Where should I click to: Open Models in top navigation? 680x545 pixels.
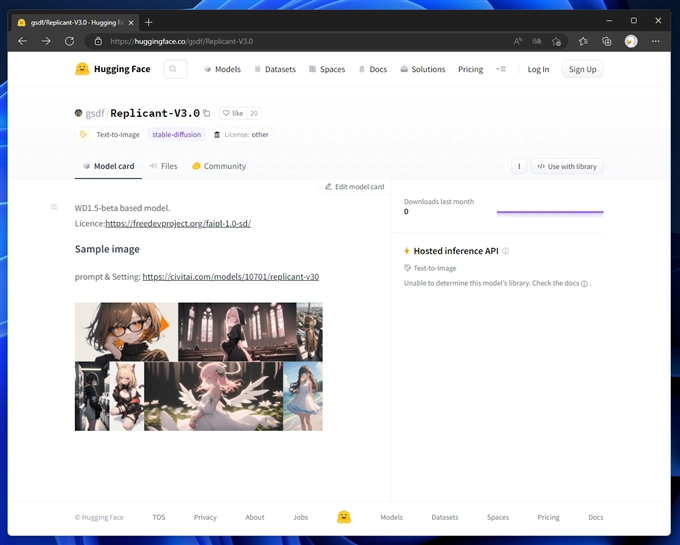pyautogui.click(x=222, y=69)
